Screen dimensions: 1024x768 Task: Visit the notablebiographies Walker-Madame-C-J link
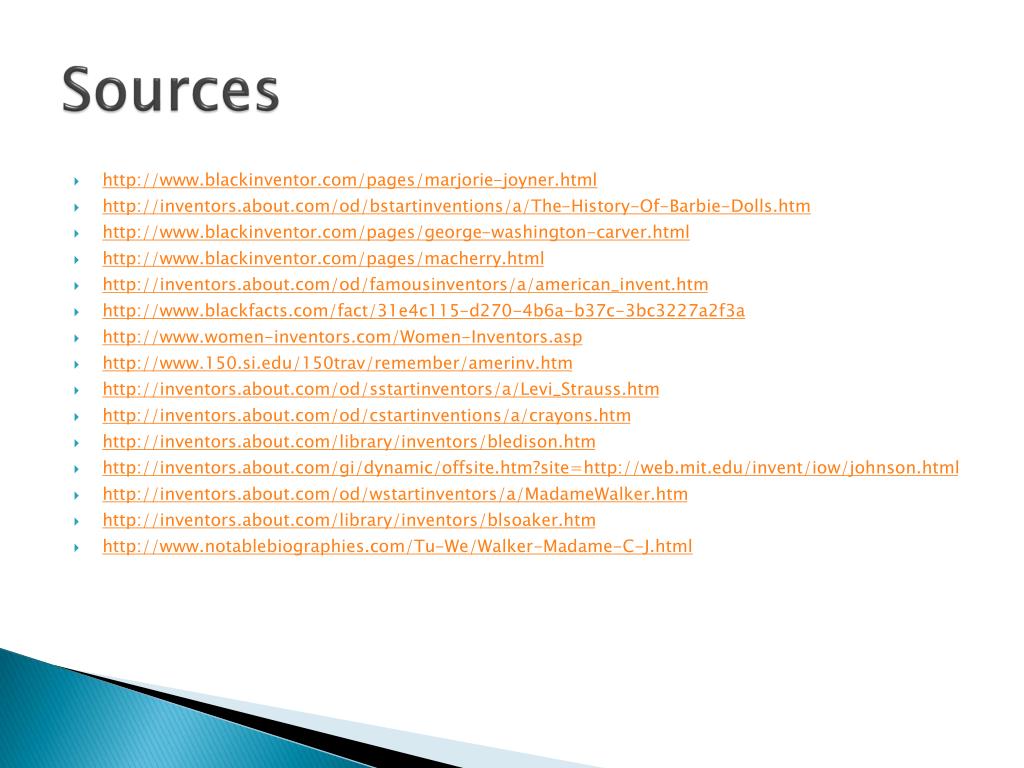pos(397,546)
